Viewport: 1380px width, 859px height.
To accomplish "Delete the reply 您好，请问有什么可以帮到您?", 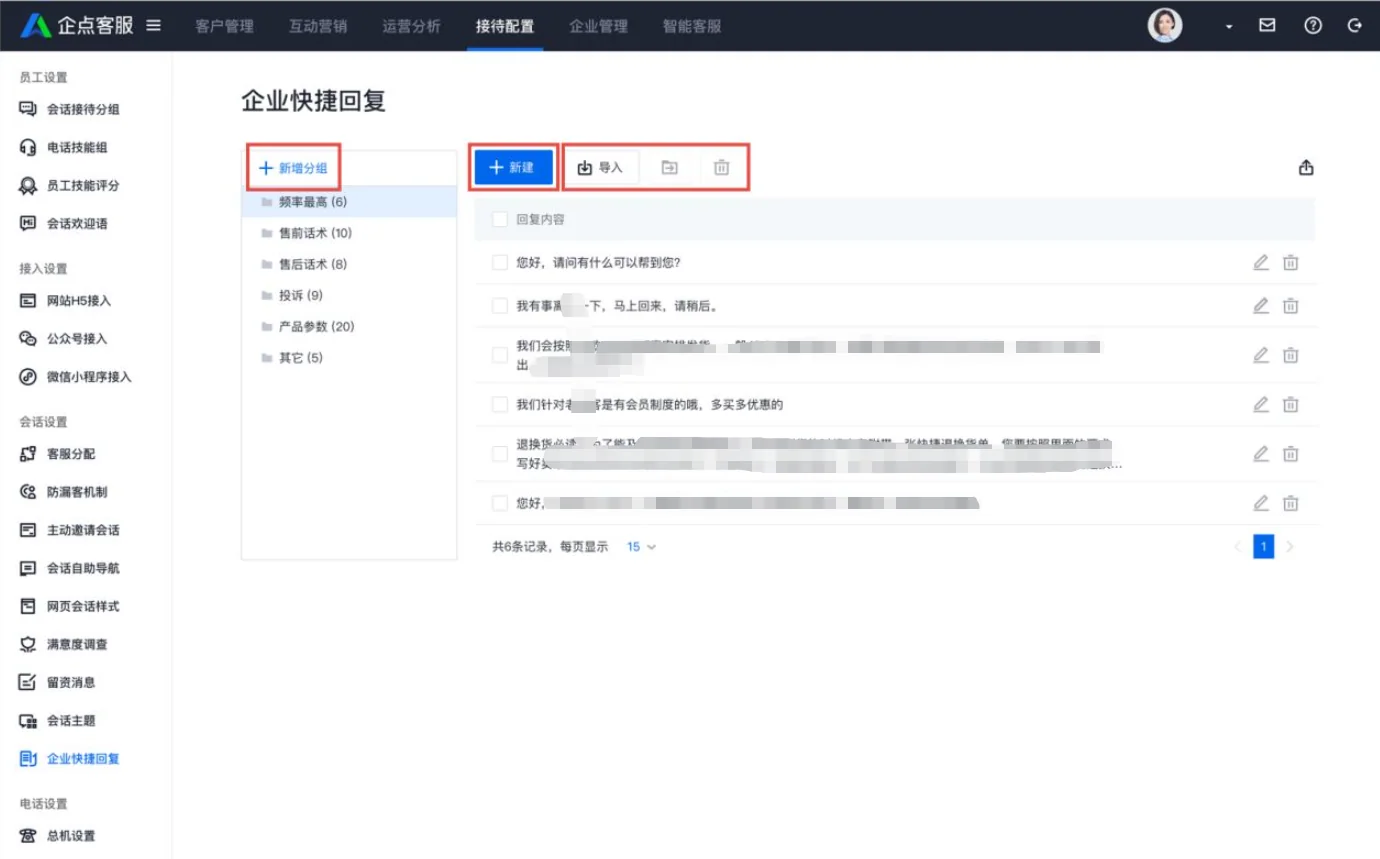I will [1291, 263].
